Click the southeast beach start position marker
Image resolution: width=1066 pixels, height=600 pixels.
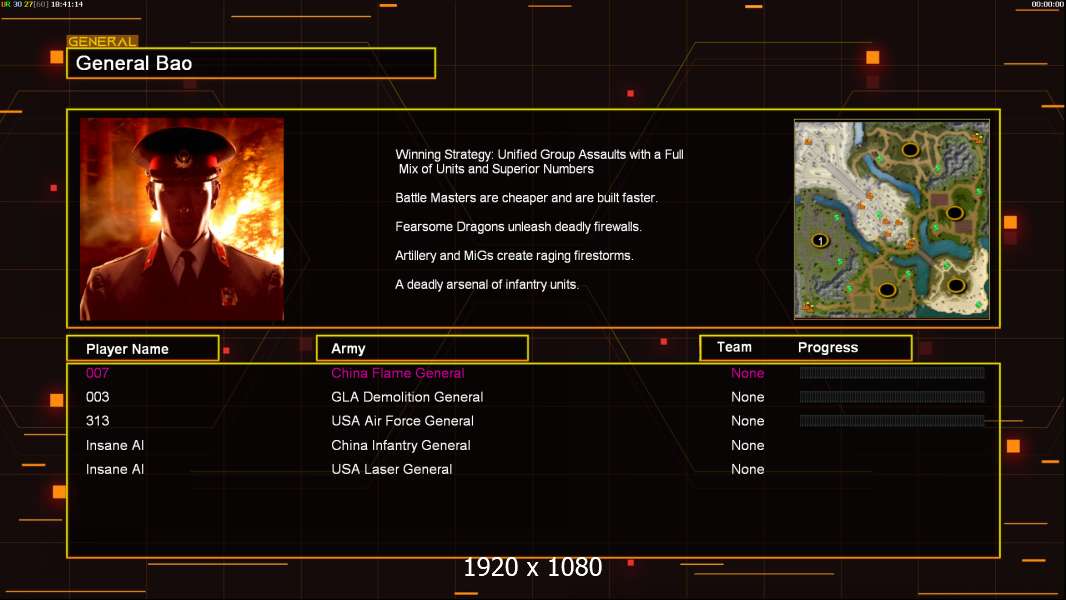[956, 285]
